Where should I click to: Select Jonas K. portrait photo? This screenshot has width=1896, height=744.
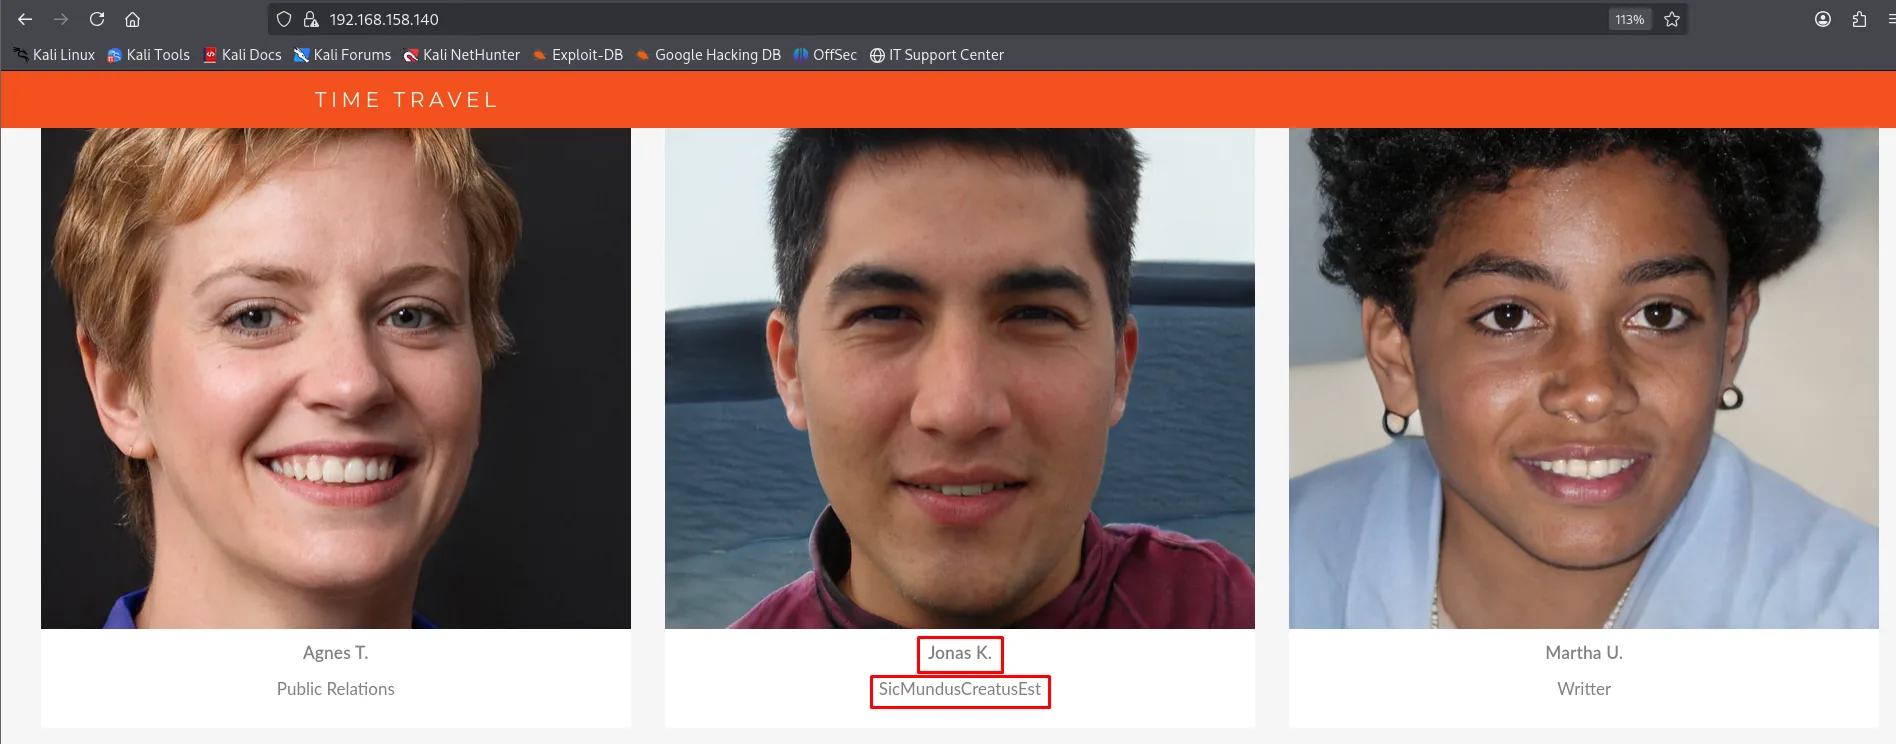pos(960,378)
